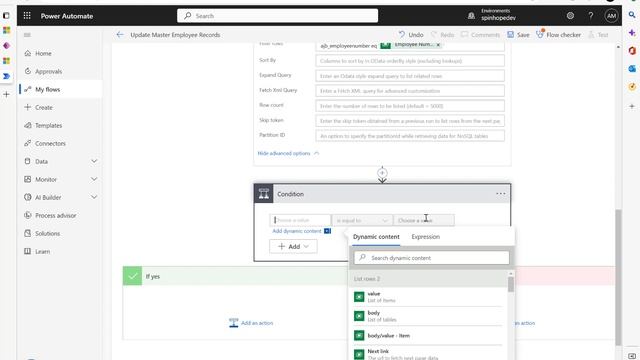Click the Power Automate icon in left strip
Screen dimensions: 640x360
(7, 76)
